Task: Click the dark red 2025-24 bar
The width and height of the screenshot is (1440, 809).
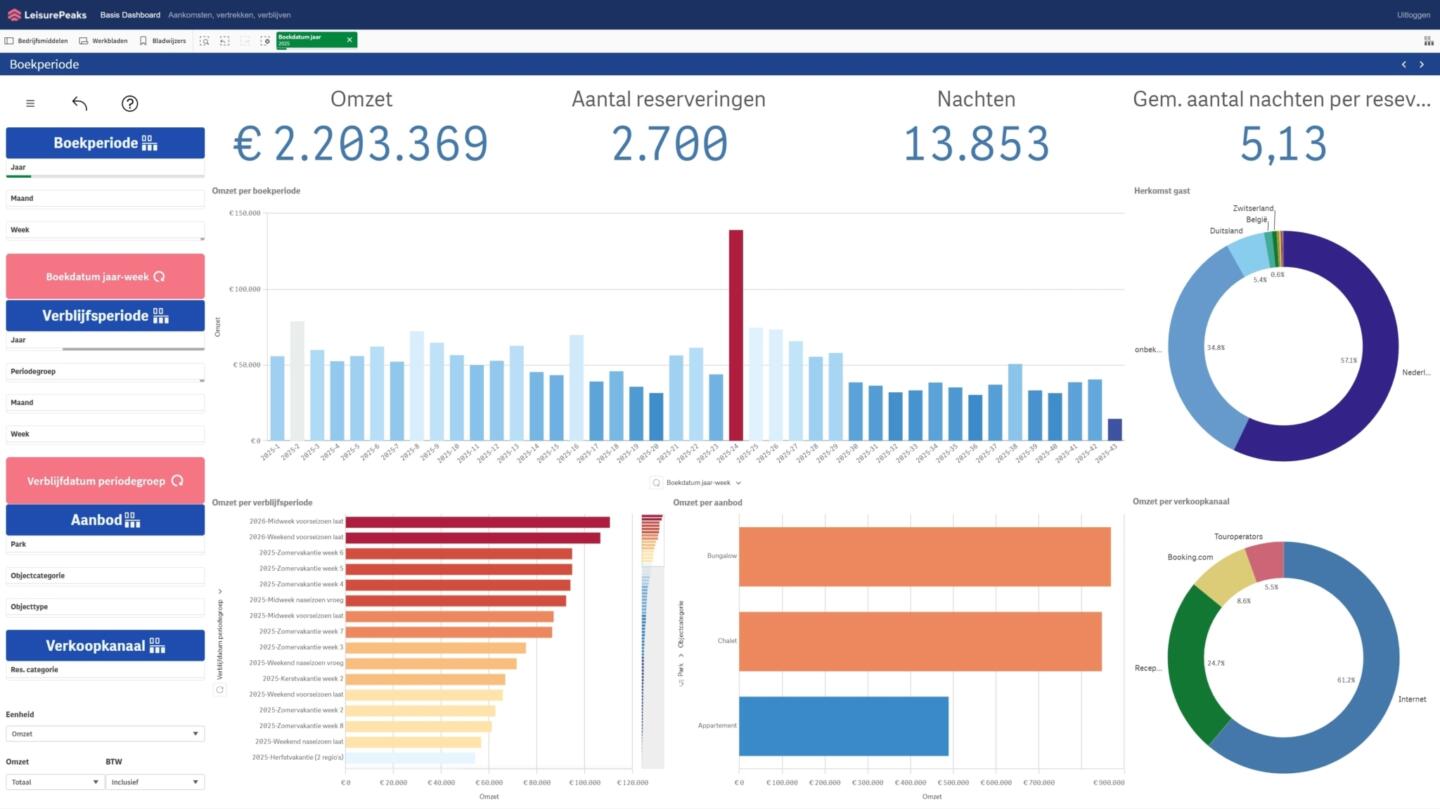Action: pos(735,335)
